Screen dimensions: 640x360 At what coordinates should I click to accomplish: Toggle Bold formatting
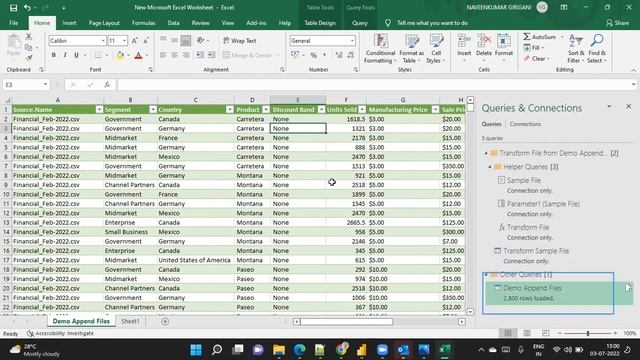pos(53,55)
